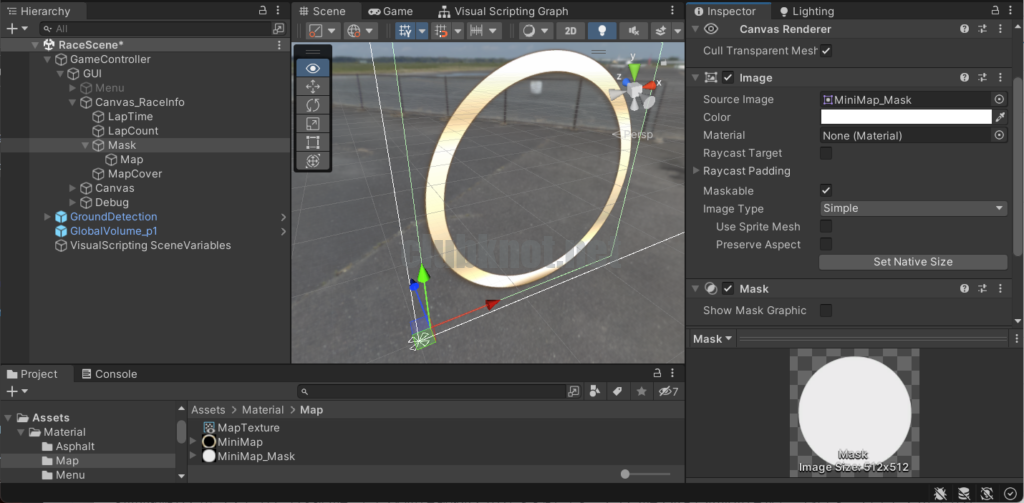The width and height of the screenshot is (1024, 503).
Task: Select the Rect tool in scene overlay
Action: (313, 142)
